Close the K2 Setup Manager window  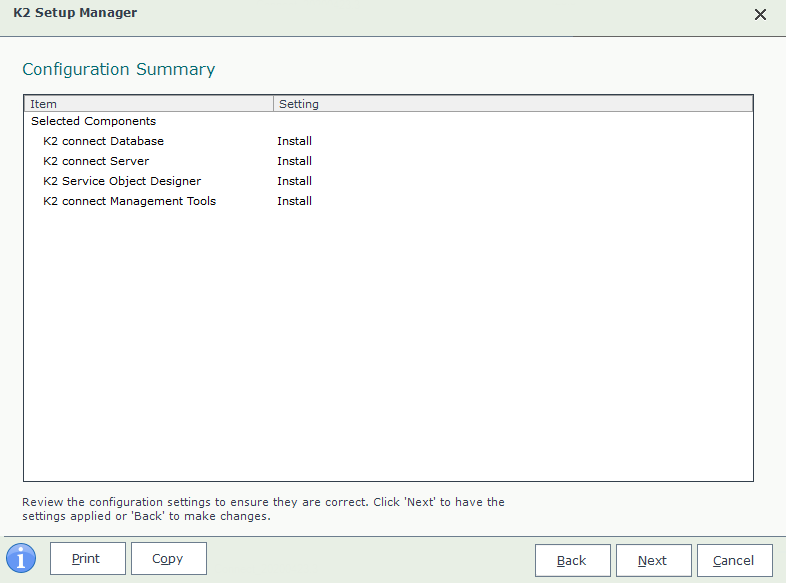[x=760, y=15]
